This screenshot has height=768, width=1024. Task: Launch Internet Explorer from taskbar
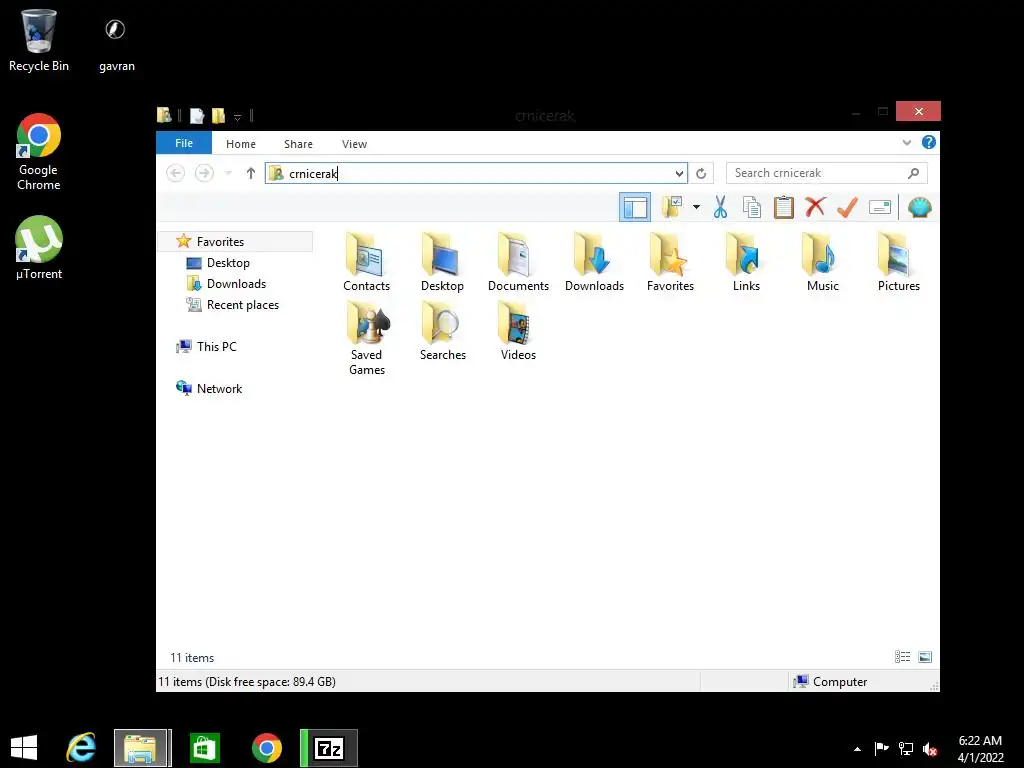tap(81, 748)
